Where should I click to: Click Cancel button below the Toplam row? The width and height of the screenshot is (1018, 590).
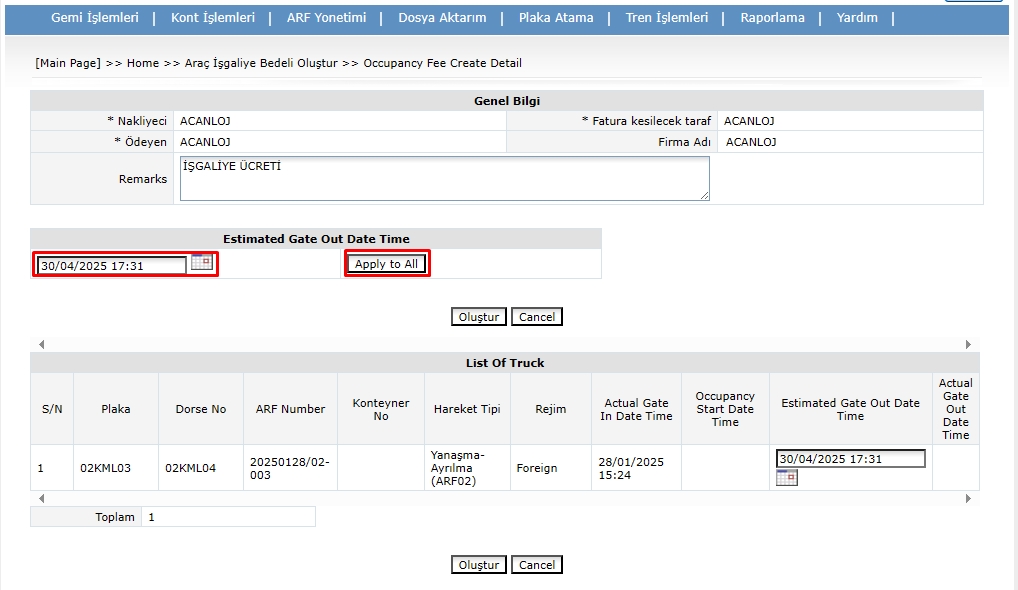[x=537, y=565]
